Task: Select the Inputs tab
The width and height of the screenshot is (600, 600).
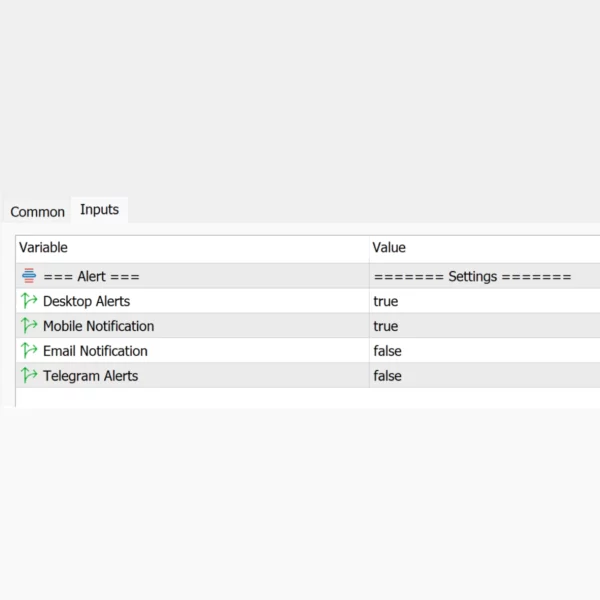Action: click(x=99, y=209)
